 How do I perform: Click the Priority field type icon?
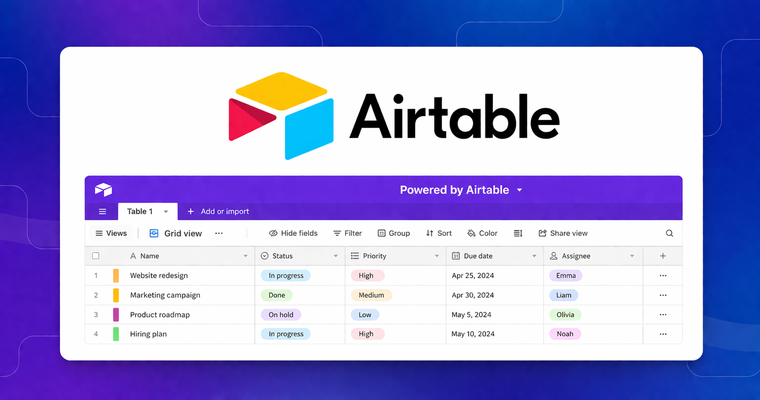point(355,256)
